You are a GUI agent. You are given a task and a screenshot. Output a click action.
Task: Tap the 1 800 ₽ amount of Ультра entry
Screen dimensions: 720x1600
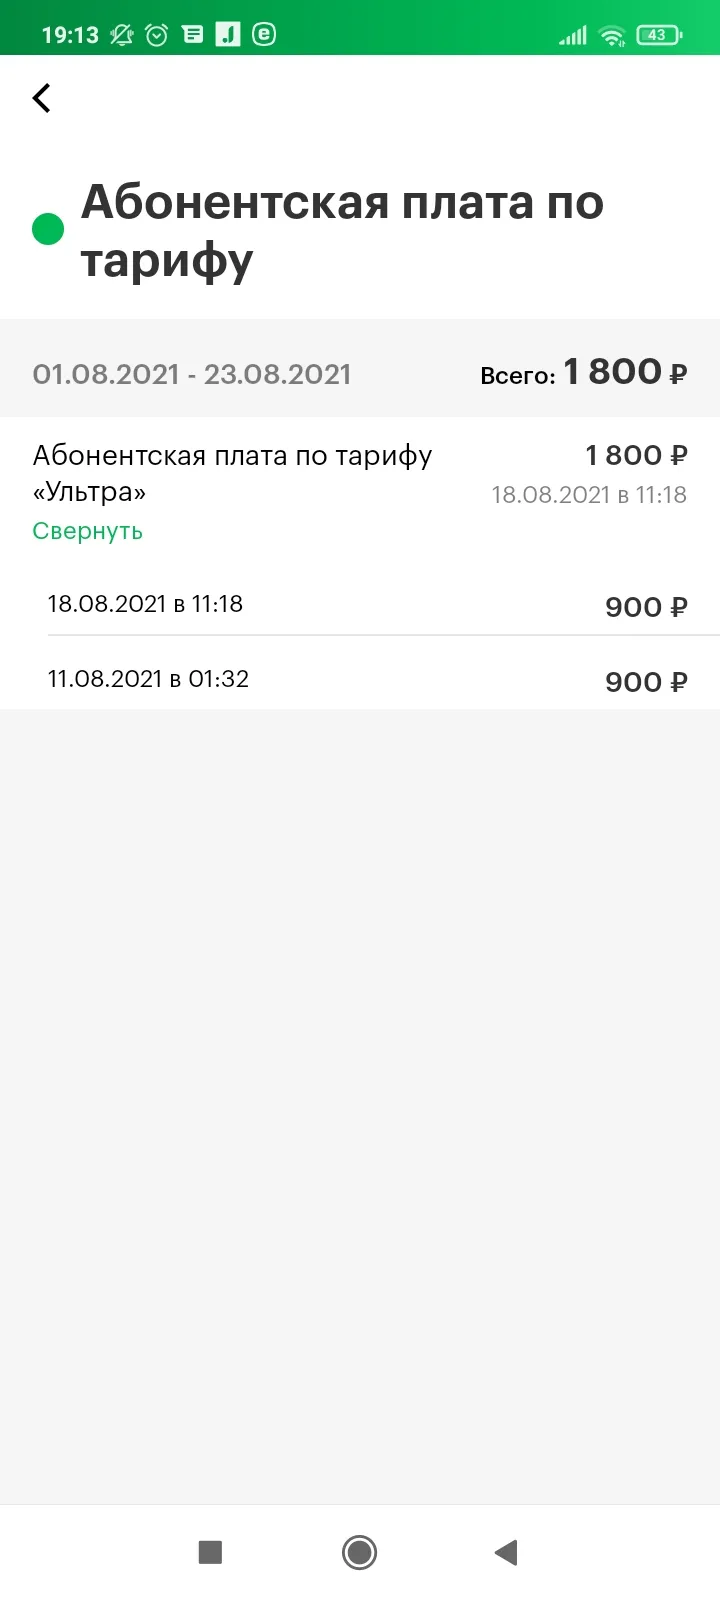click(637, 455)
